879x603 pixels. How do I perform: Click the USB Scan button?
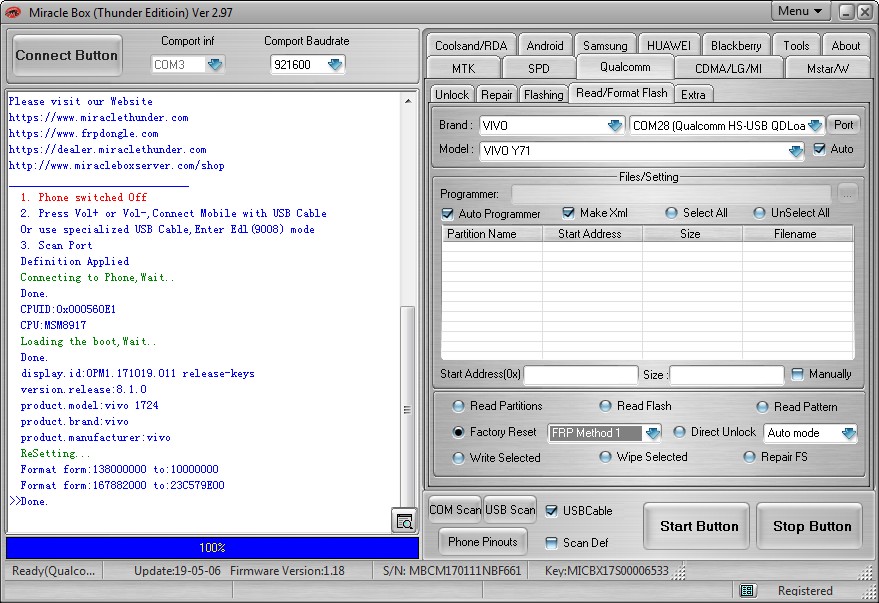510,510
